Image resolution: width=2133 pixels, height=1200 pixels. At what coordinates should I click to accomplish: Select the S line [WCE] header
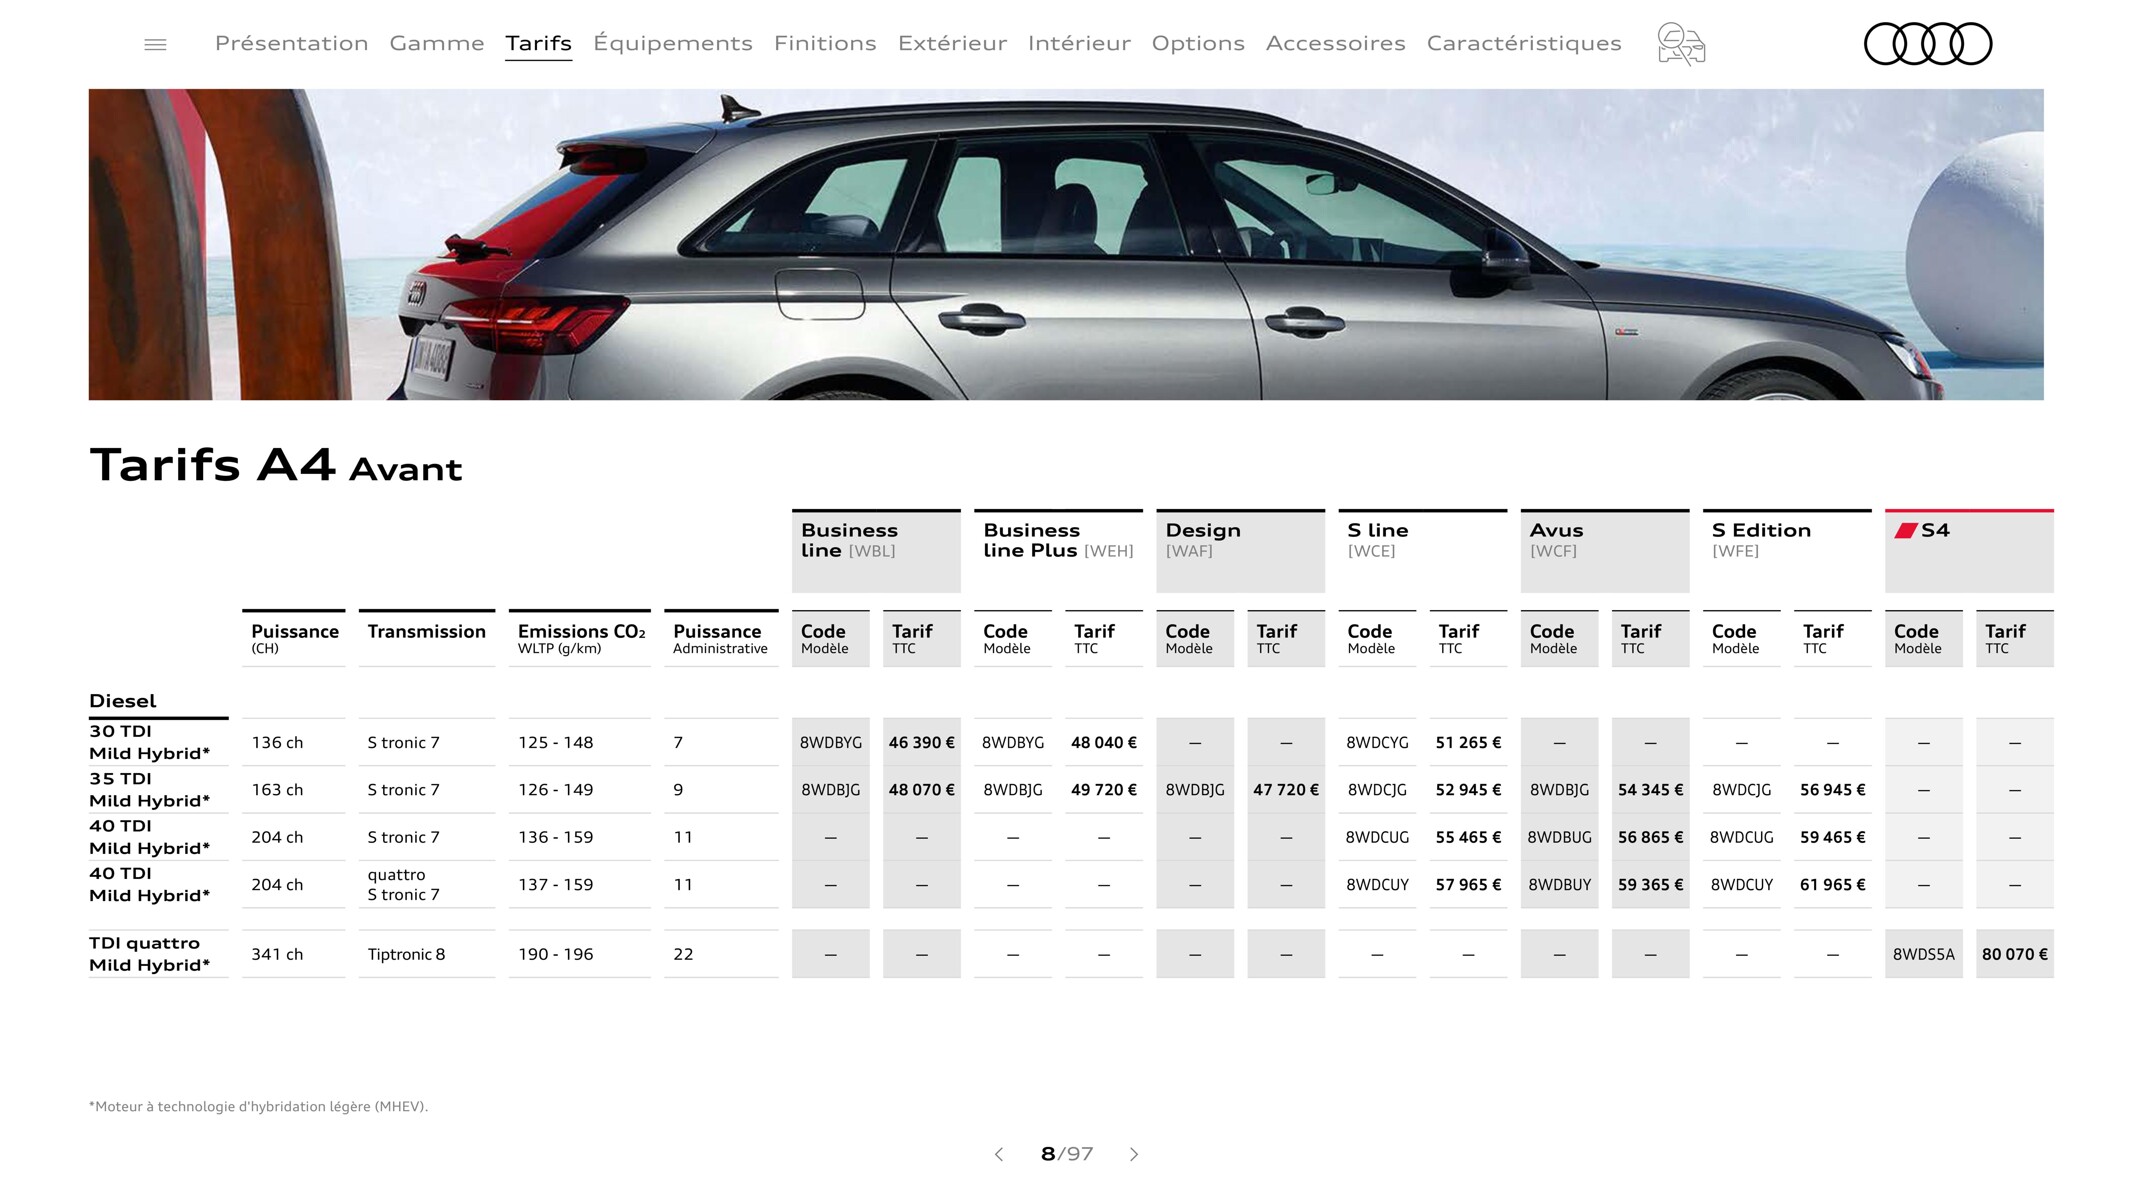tap(1422, 551)
